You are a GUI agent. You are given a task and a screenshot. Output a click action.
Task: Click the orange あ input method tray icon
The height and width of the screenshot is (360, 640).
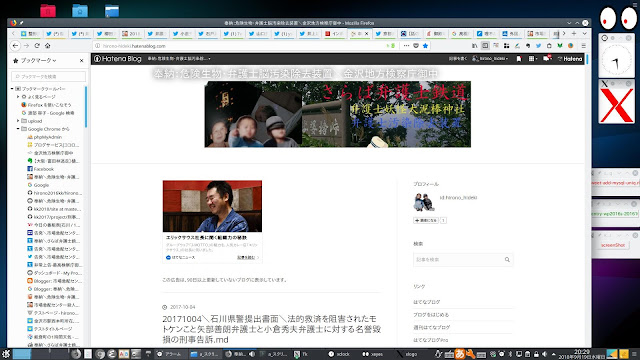point(460,354)
